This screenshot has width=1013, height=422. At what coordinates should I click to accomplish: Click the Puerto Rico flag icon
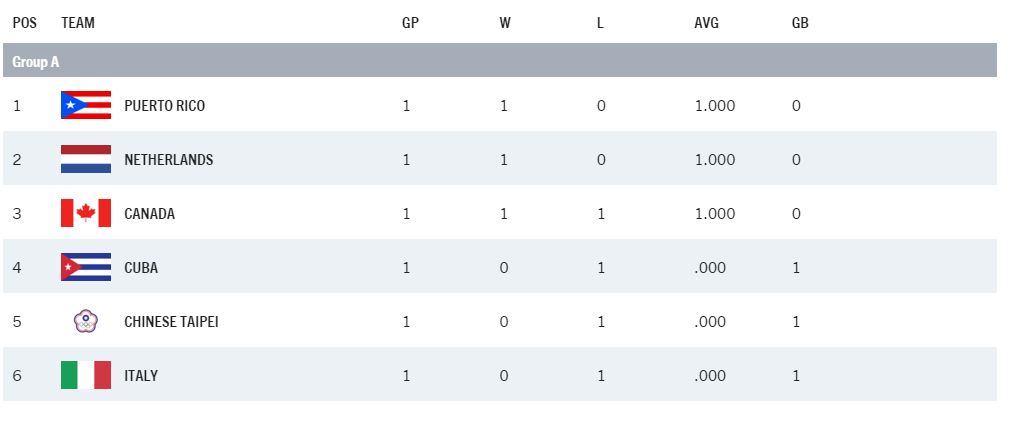(85, 105)
